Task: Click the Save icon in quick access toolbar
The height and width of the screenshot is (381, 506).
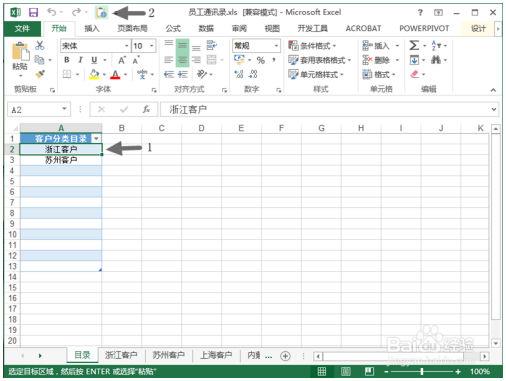Action: point(34,12)
